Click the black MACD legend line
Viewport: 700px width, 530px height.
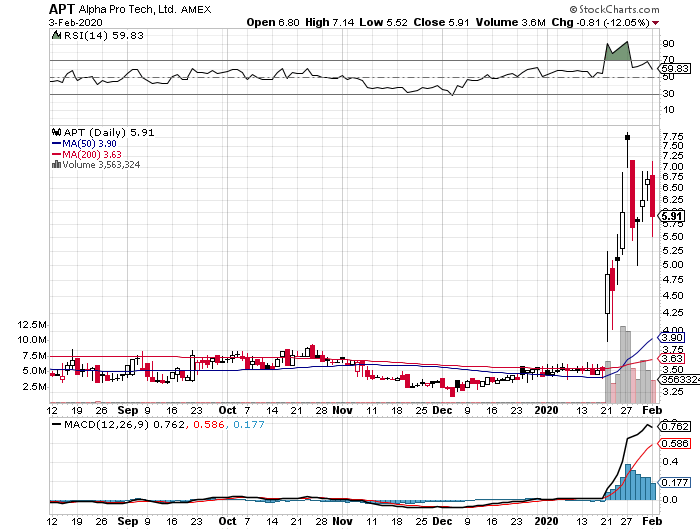pyautogui.click(x=56, y=424)
